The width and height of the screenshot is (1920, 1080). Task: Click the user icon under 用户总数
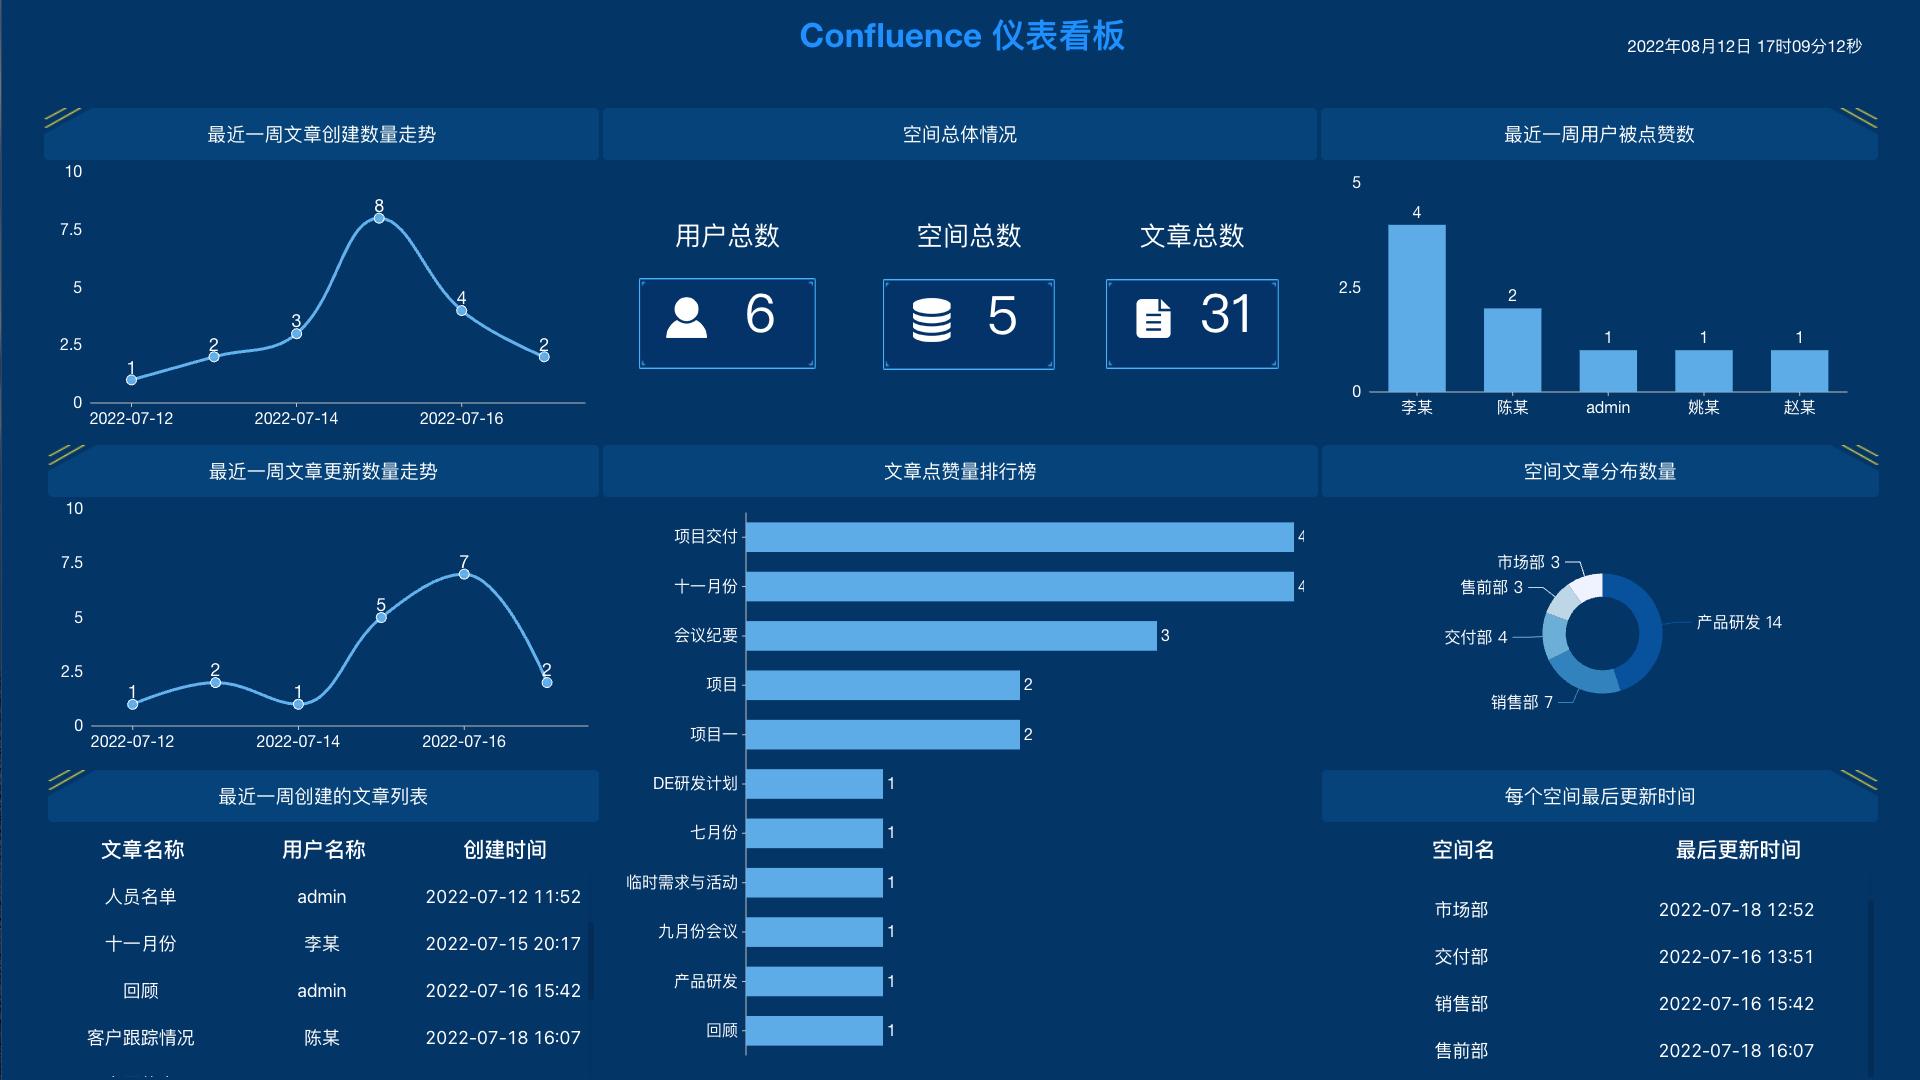(x=689, y=320)
